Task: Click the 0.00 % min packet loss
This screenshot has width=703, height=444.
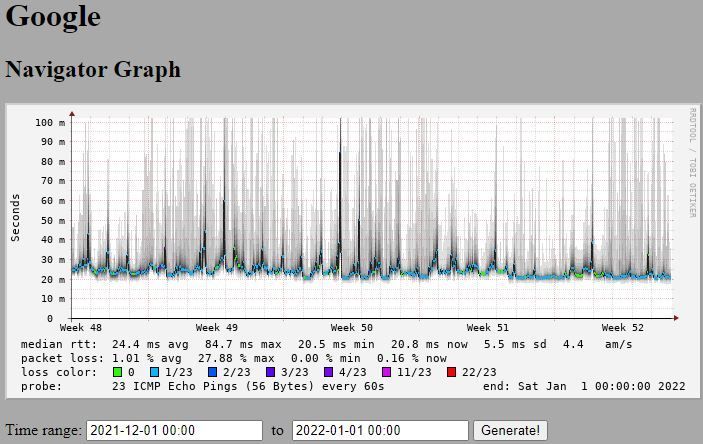Action: (325, 358)
